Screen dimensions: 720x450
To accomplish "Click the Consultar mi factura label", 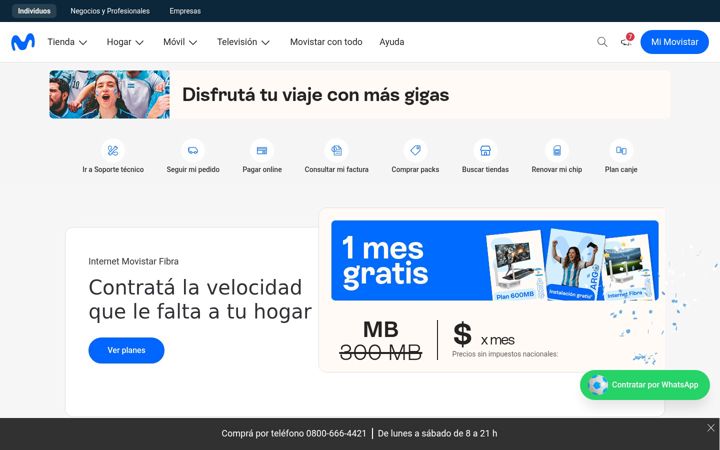I will pyautogui.click(x=336, y=169).
